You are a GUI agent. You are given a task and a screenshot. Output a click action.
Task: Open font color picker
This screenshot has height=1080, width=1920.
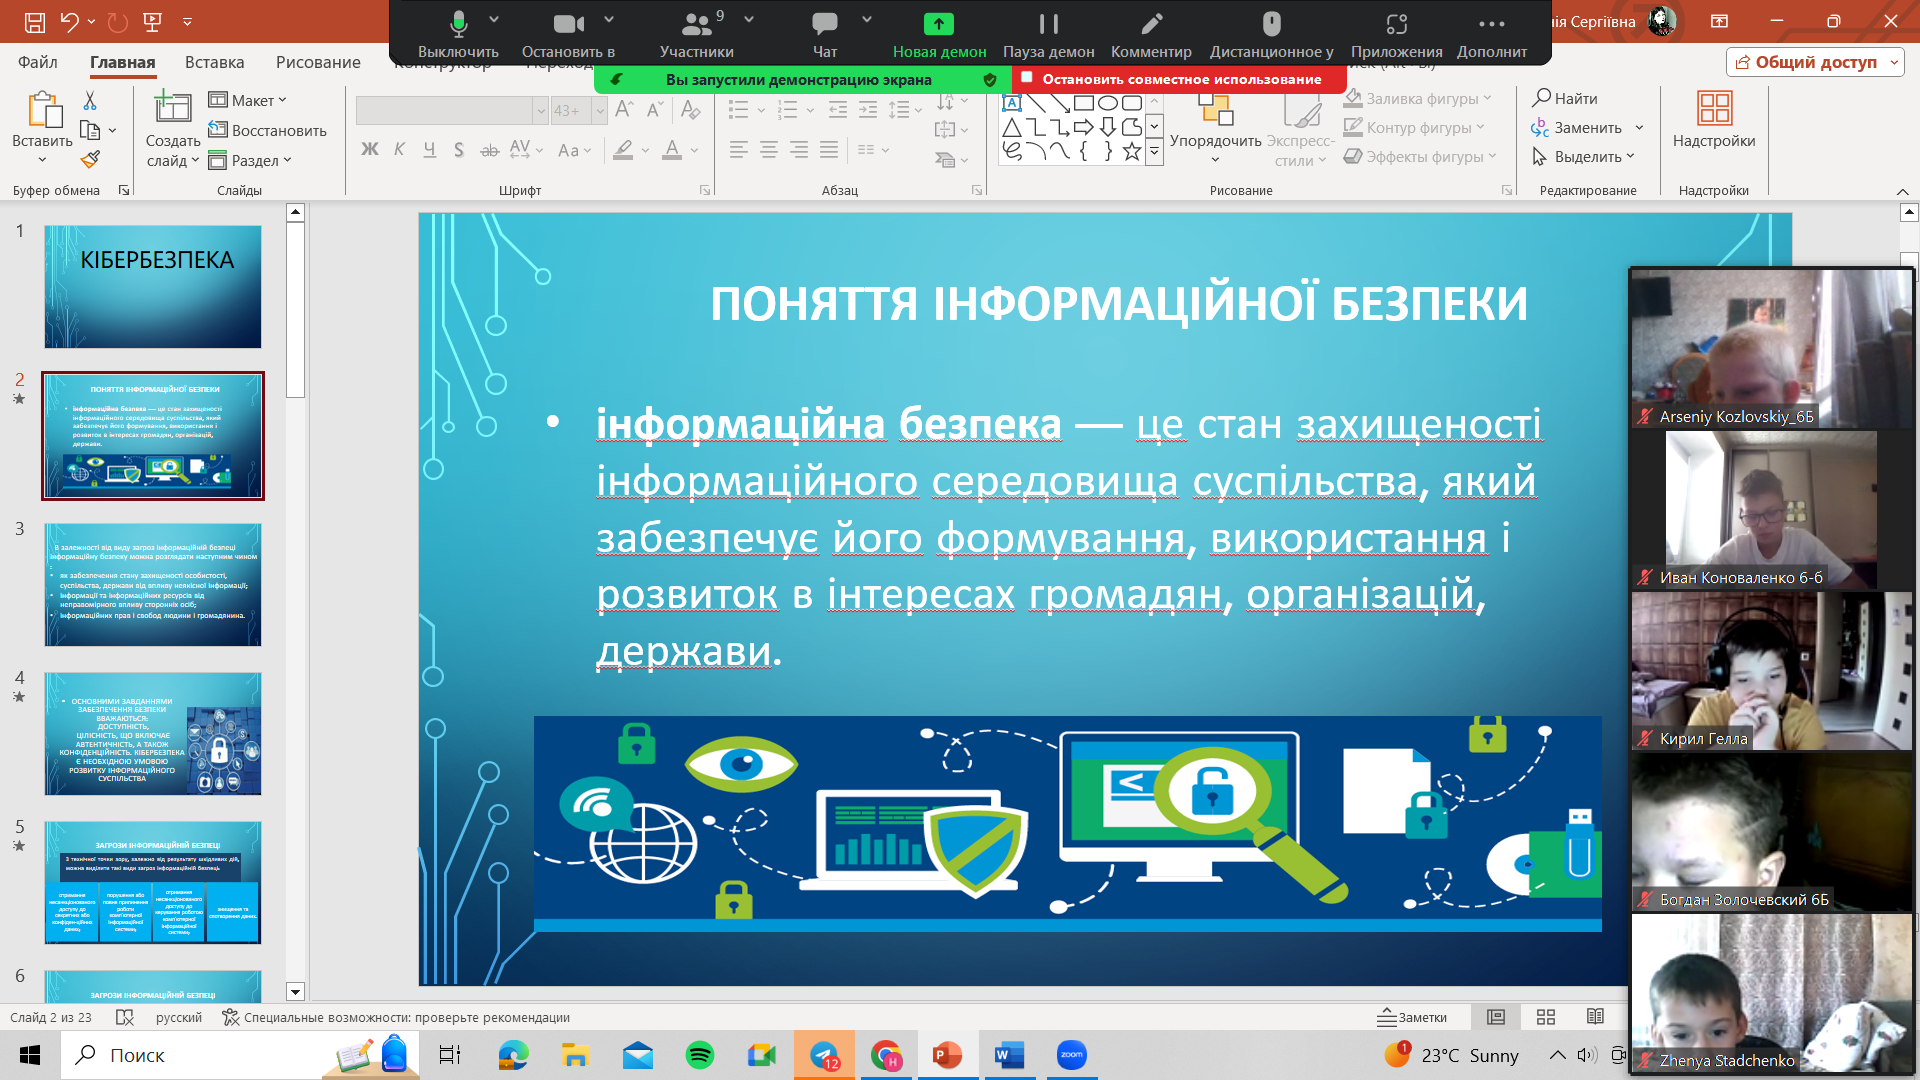(x=673, y=150)
